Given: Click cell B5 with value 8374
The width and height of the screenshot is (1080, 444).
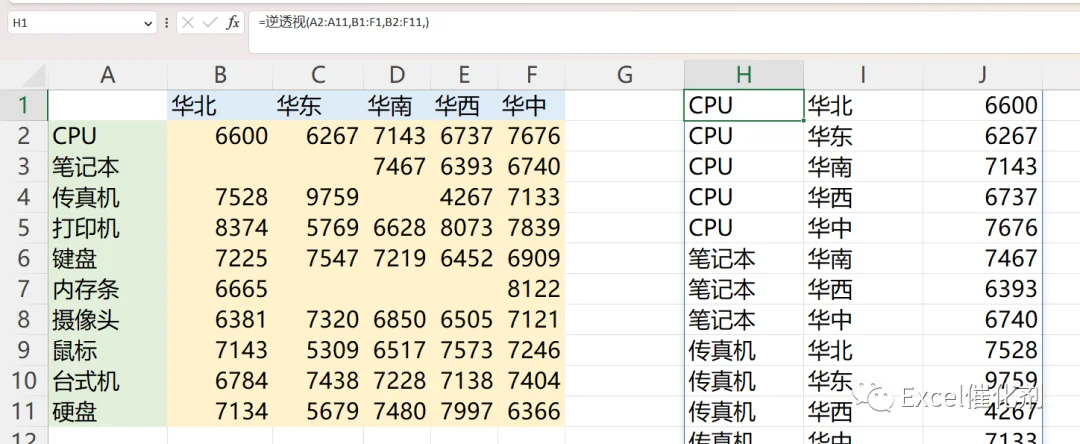Looking at the screenshot, I should pos(220,228).
